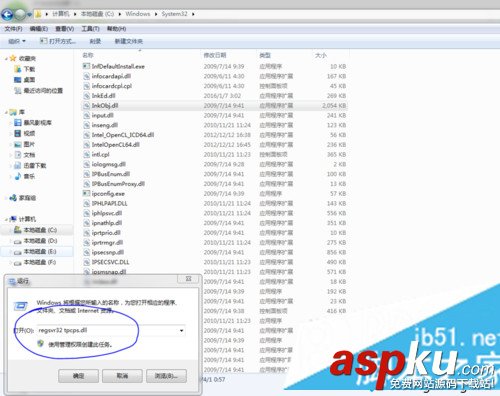Select the 迅雷下载 library icon
The image size is (500, 396).
18,165
